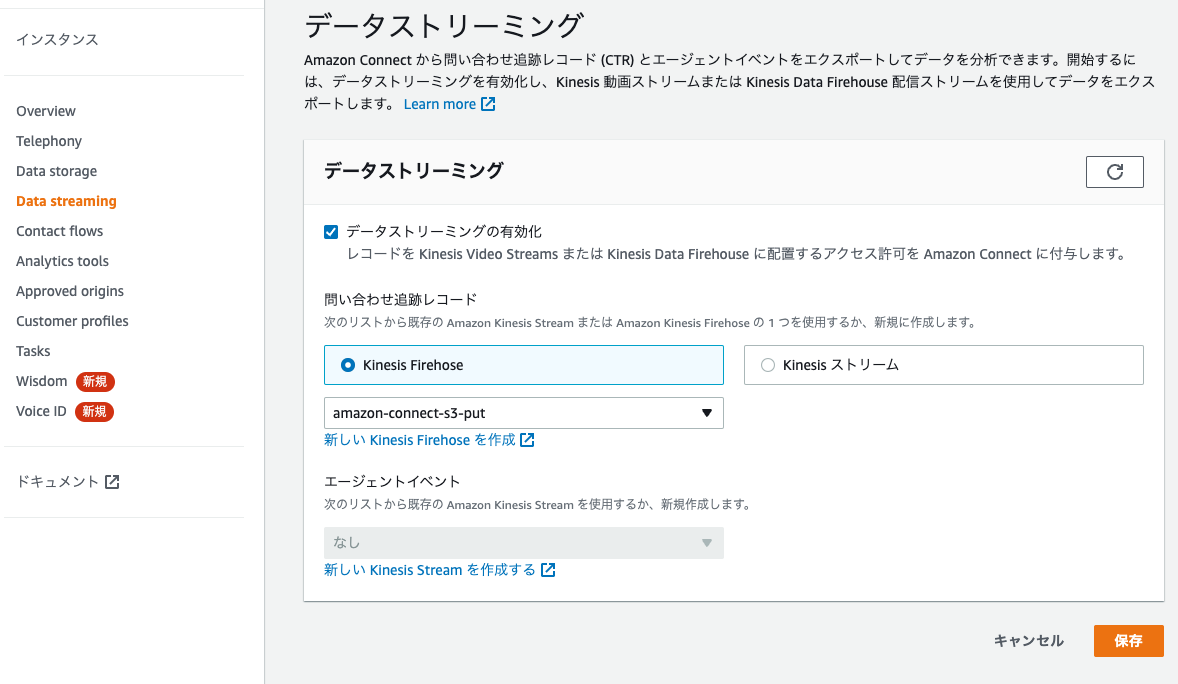
Task: Click 新しい Kinesis Firehose を作成 link
Action: [x=420, y=440]
